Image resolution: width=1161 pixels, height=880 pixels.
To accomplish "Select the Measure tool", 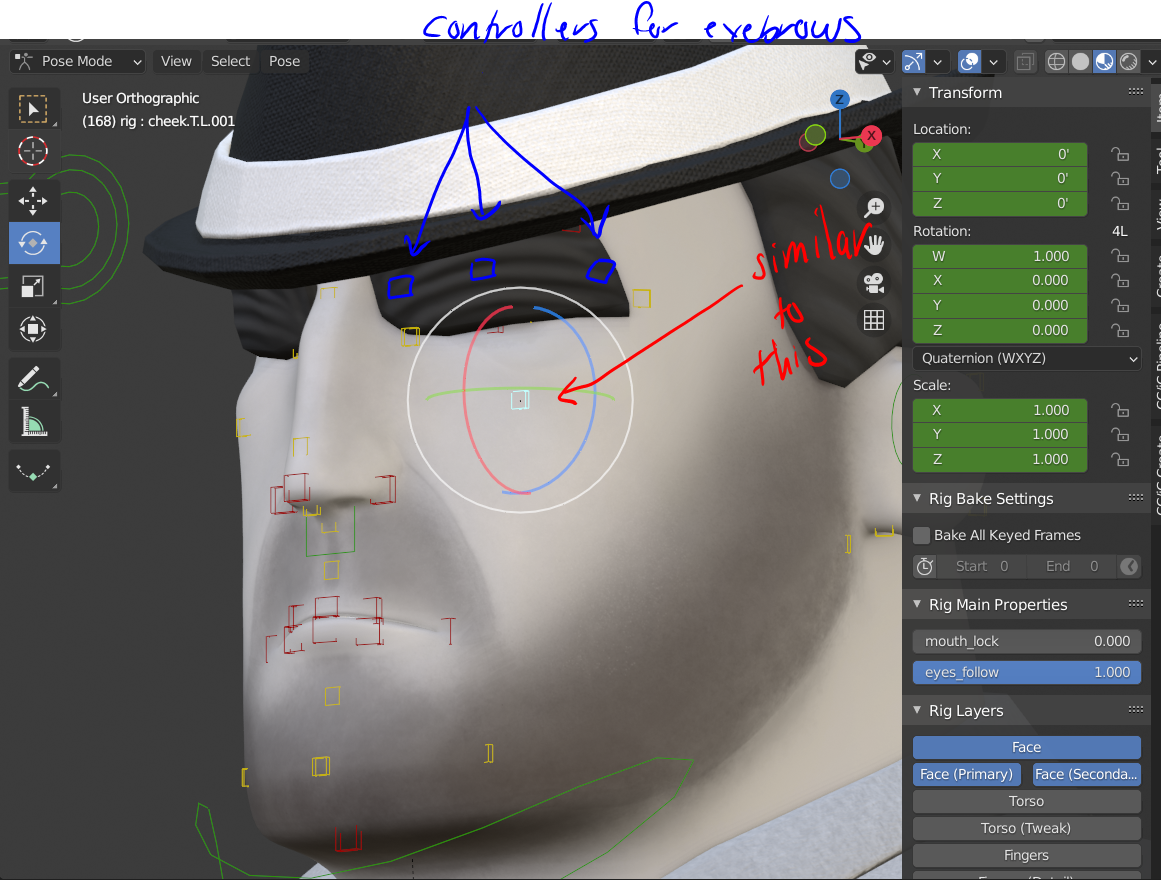I will 33,422.
